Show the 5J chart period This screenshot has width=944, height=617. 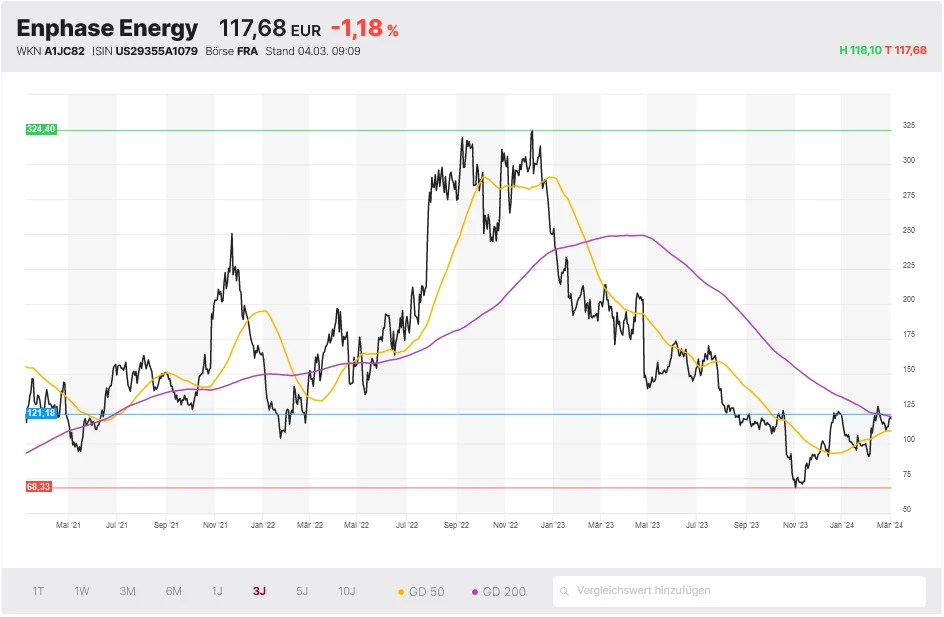(302, 591)
